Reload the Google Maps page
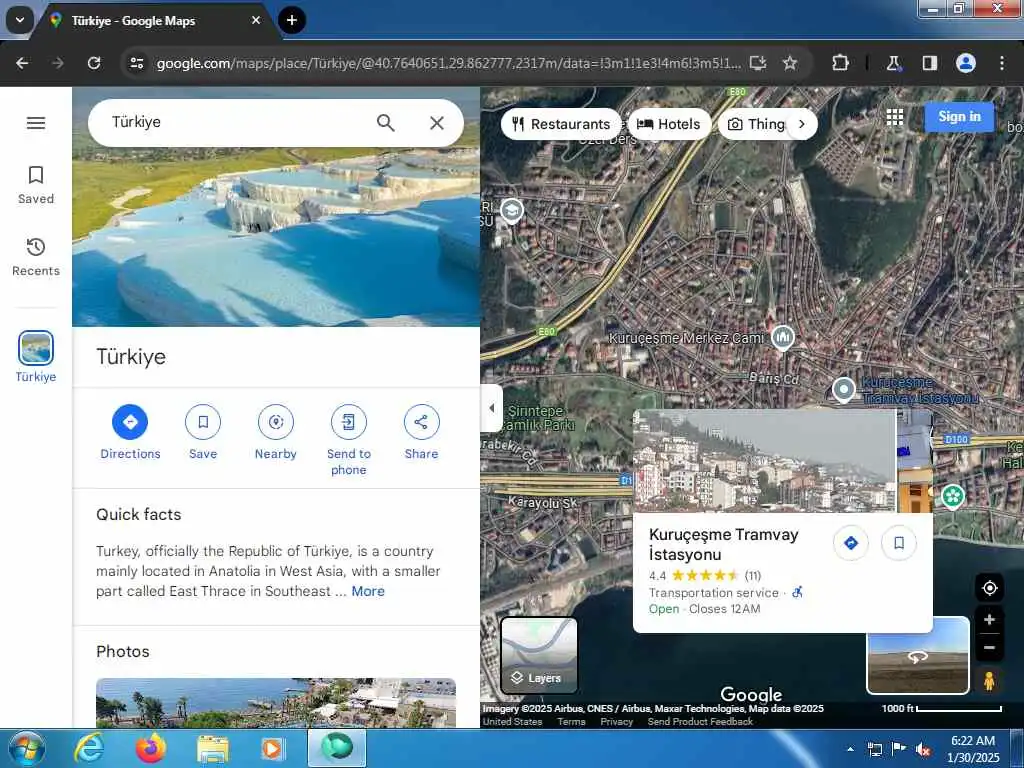This screenshot has width=1024, height=768. coord(94,63)
